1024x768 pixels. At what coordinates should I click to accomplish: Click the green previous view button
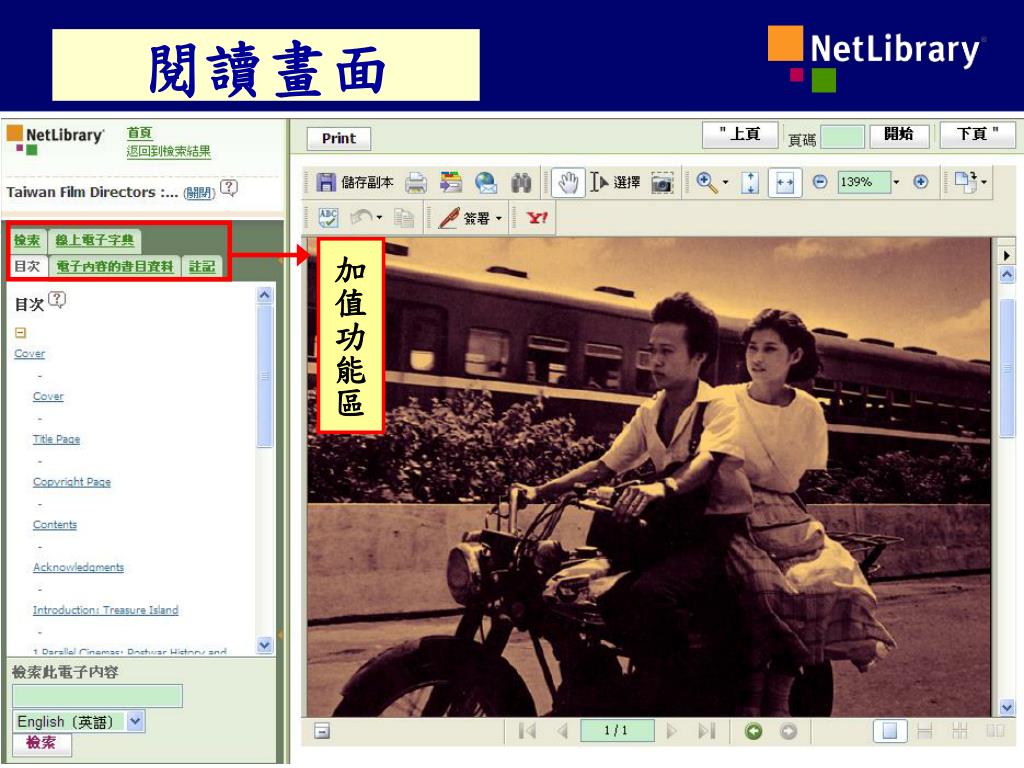753,731
